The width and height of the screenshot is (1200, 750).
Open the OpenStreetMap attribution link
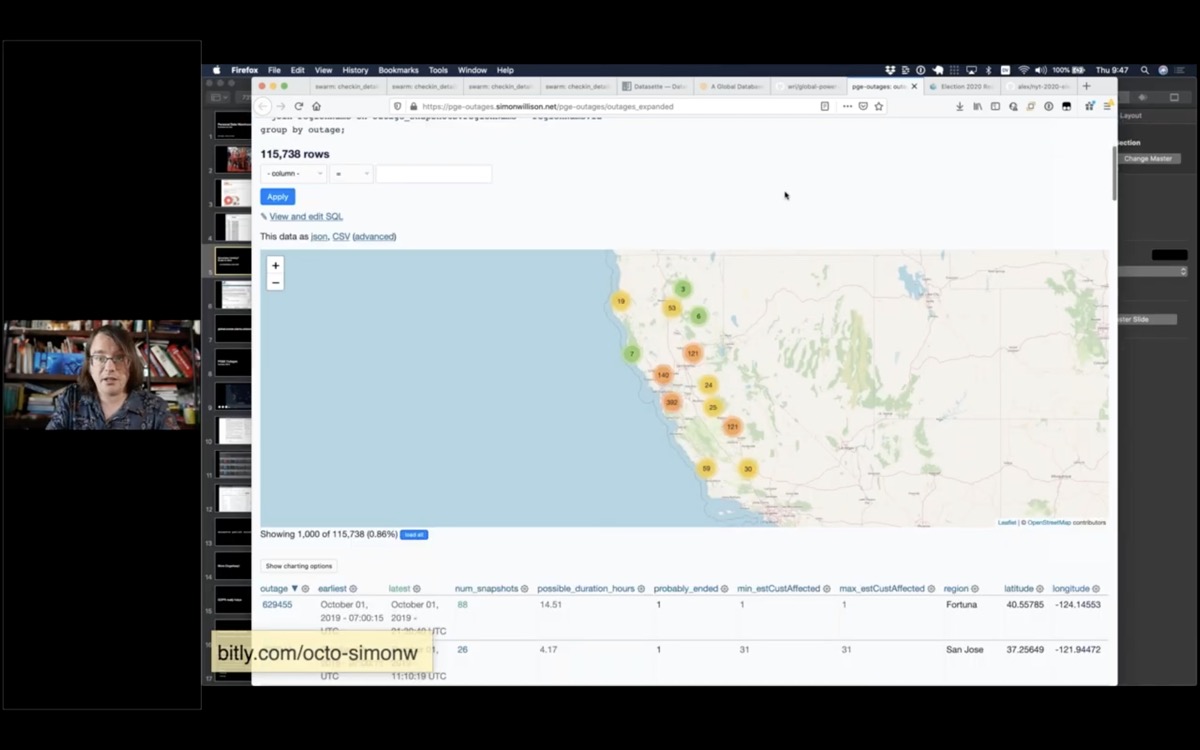[1049, 522]
